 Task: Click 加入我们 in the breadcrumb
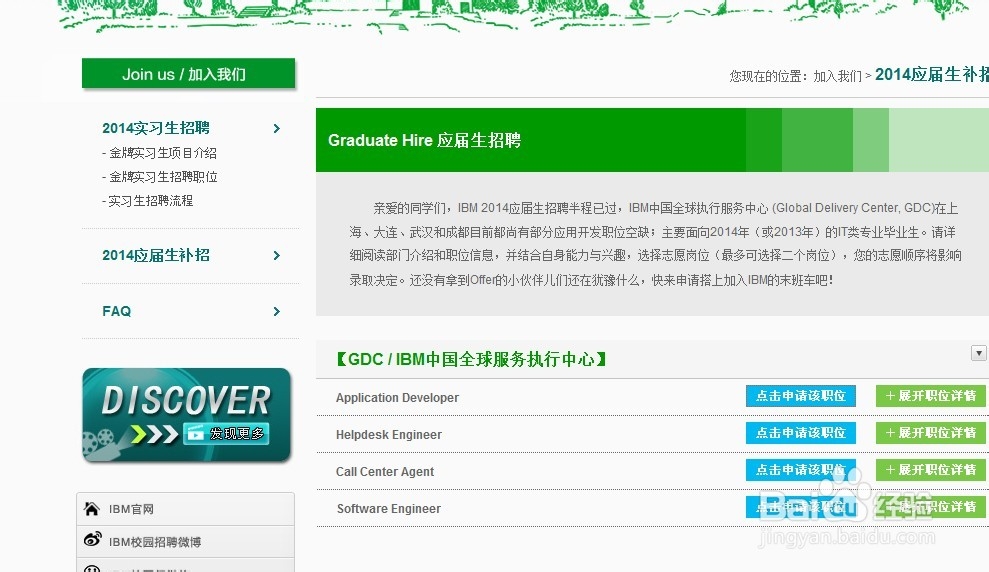tap(837, 76)
